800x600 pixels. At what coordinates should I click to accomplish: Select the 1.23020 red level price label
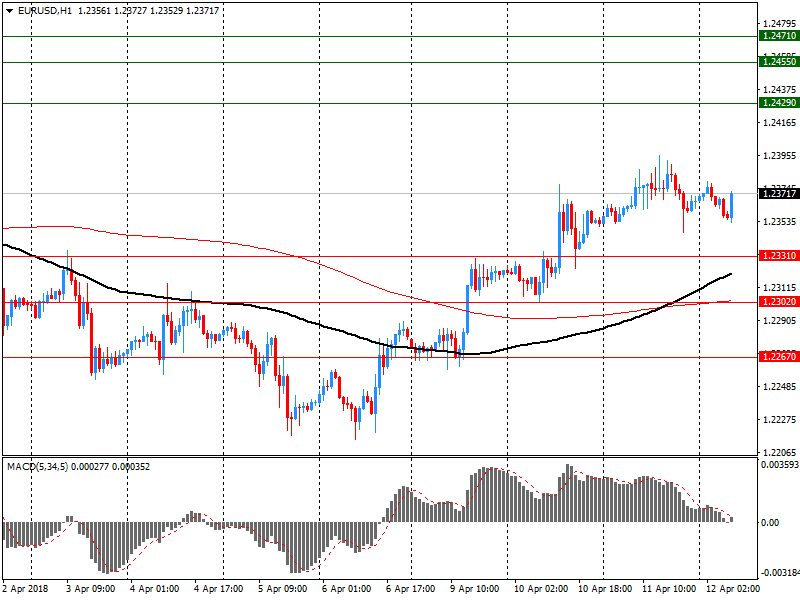pos(779,302)
